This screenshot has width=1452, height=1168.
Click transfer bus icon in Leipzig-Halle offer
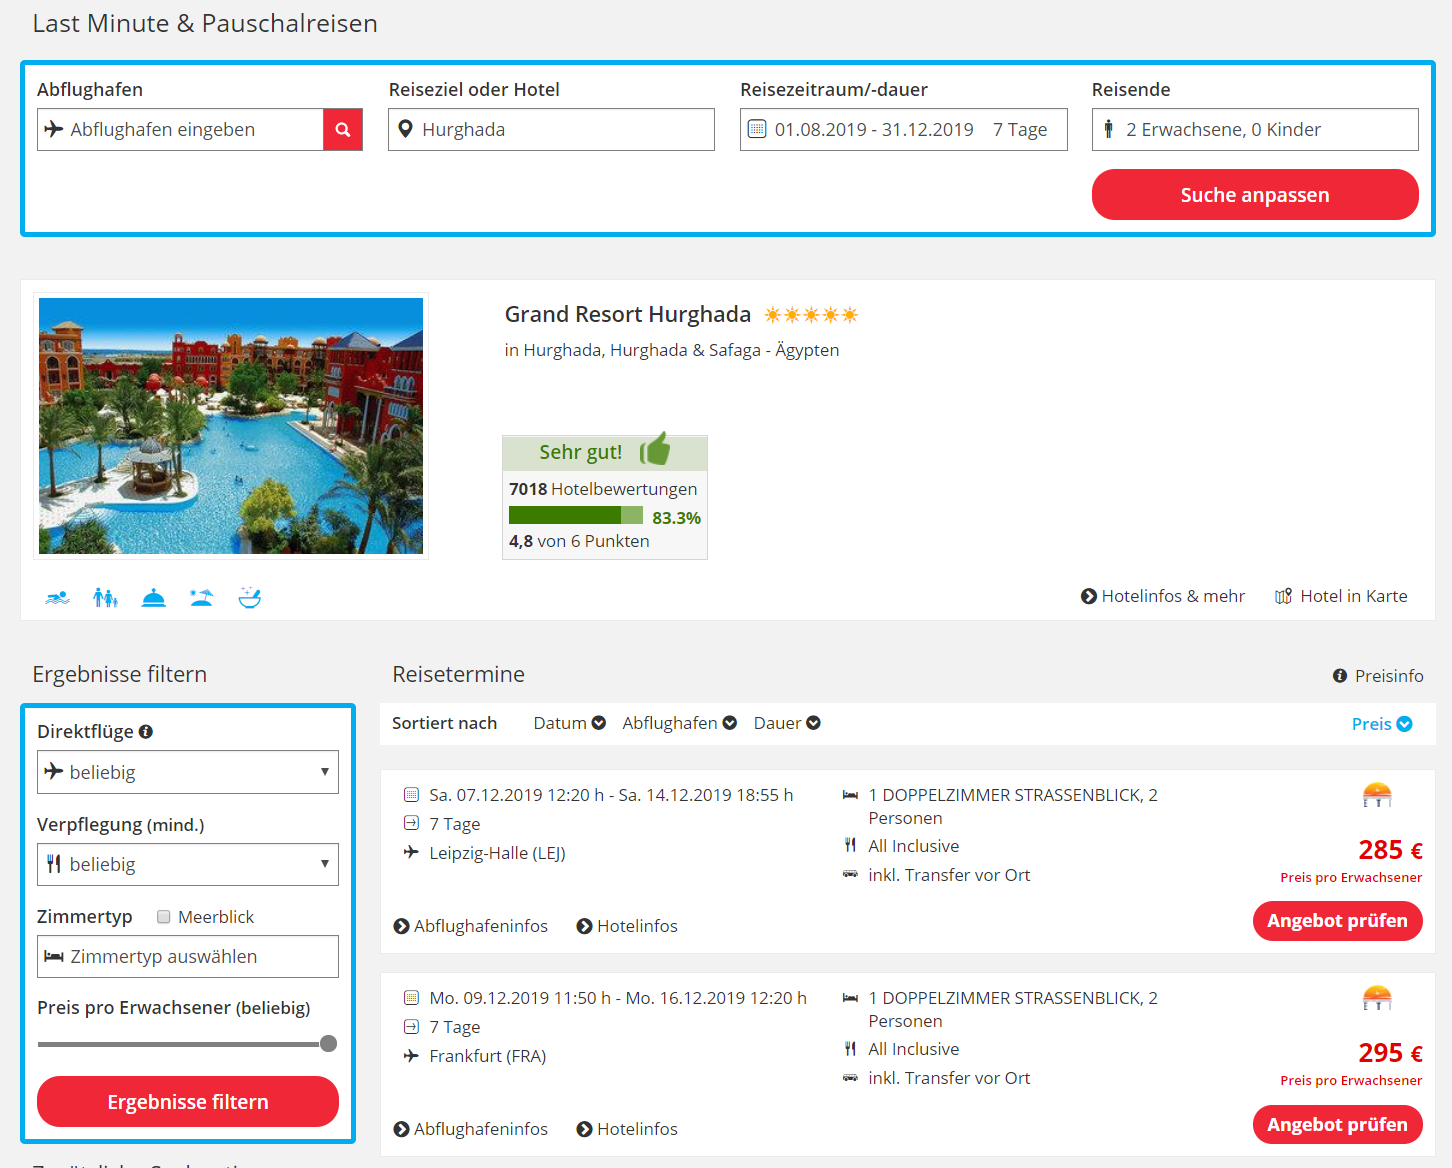pyautogui.click(x=850, y=874)
